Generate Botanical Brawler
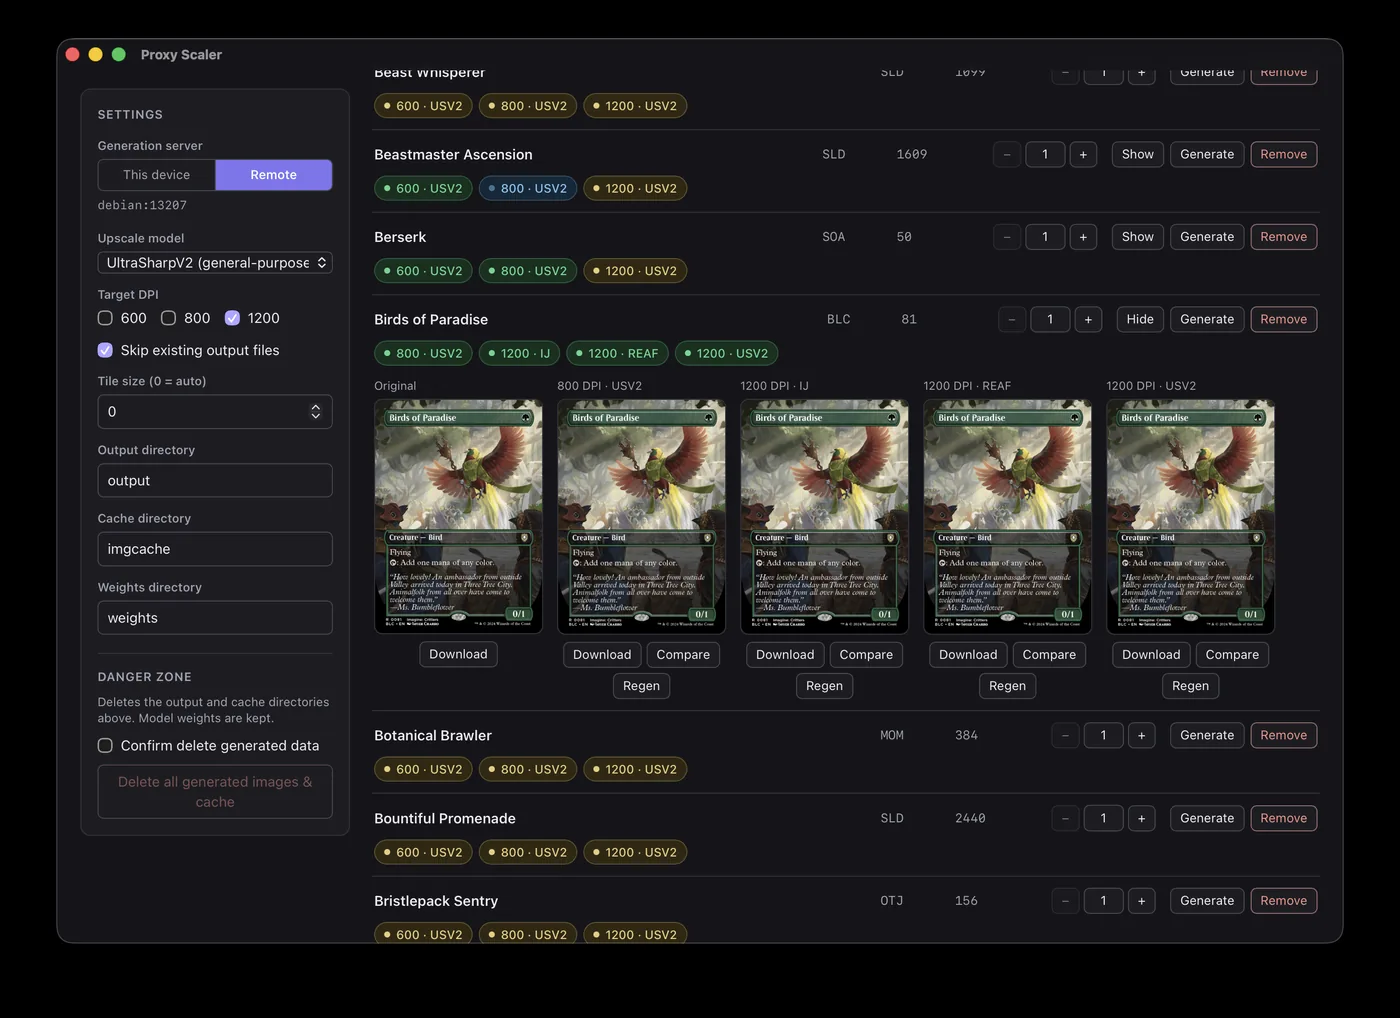Screen dimensions: 1400x1018 [1207, 735]
